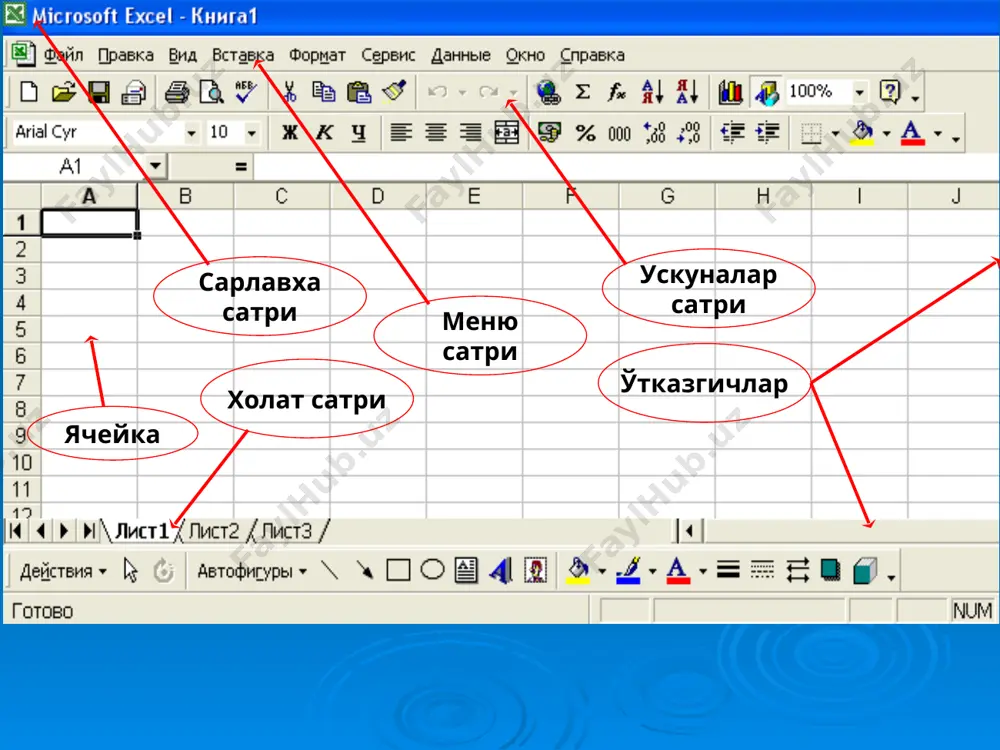Screen dimensions: 1000x750
Task: Click Increase Decimal icon
Action: pos(654,133)
